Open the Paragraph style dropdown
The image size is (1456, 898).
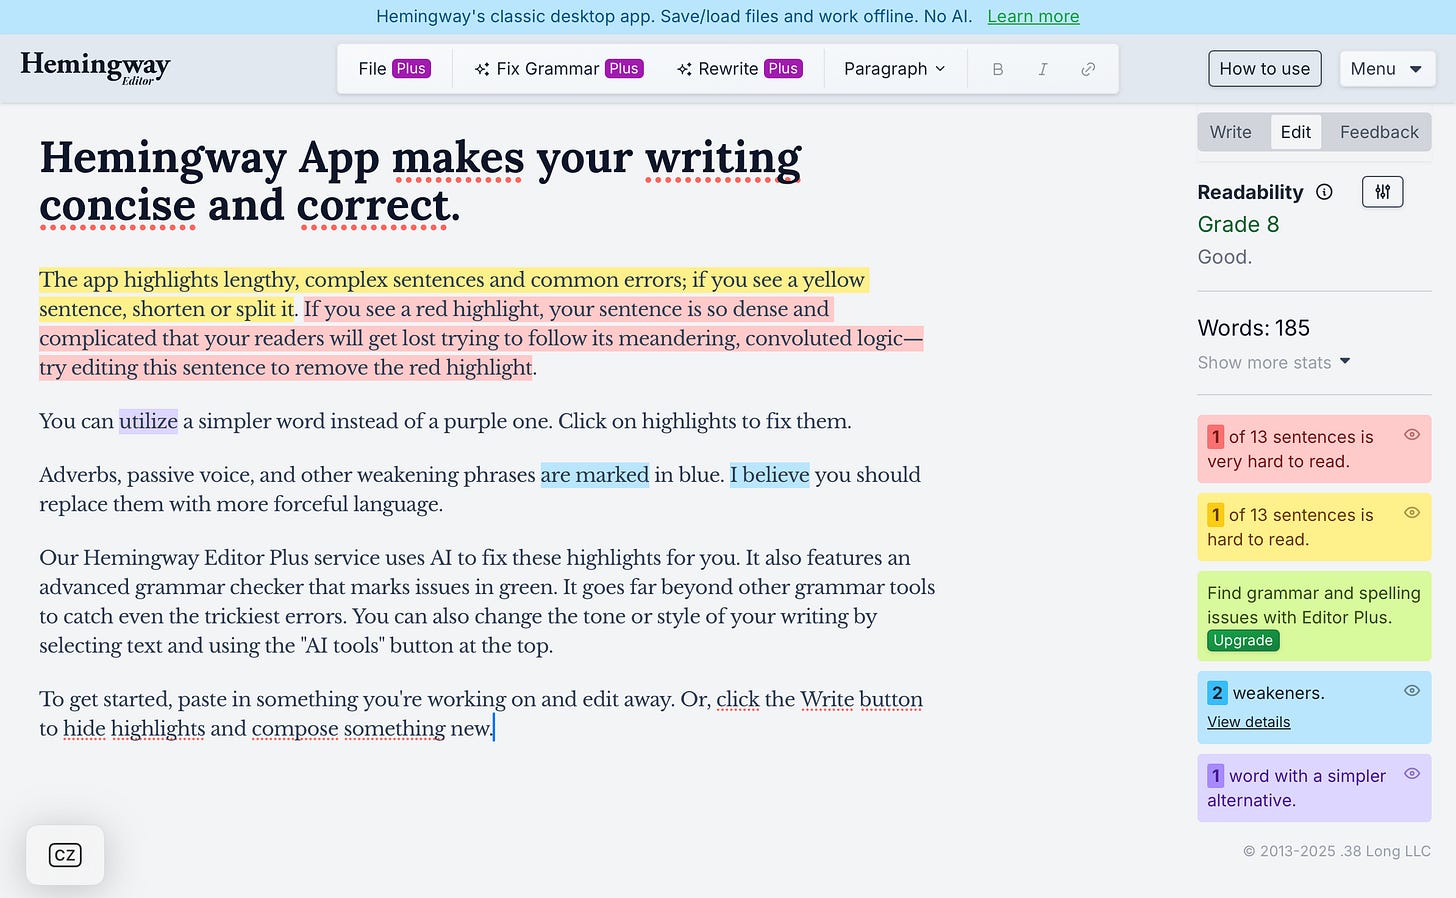coord(894,69)
